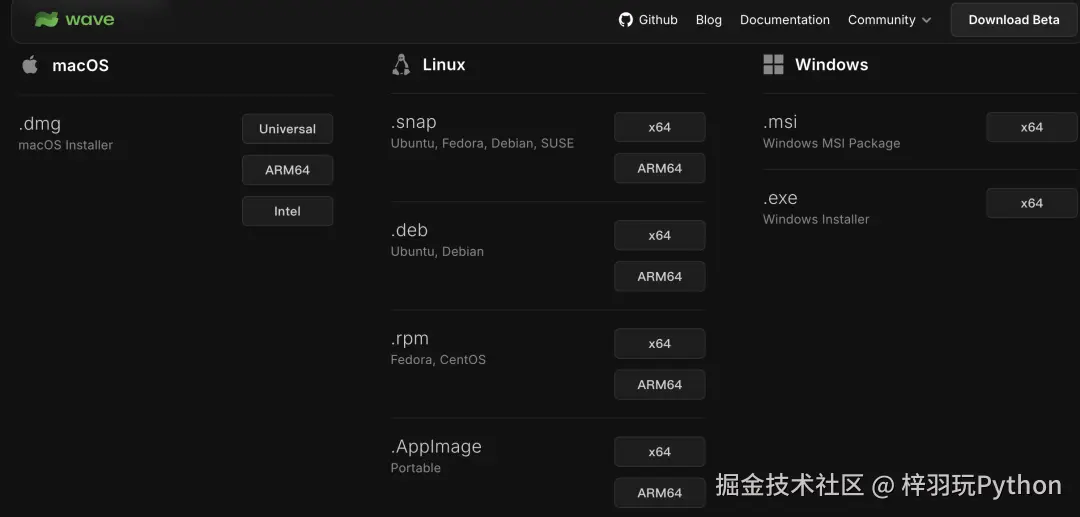Click the Fedora, CentOS description
Viewport: 1080px width, 517px height.
[x=438, y=359]
